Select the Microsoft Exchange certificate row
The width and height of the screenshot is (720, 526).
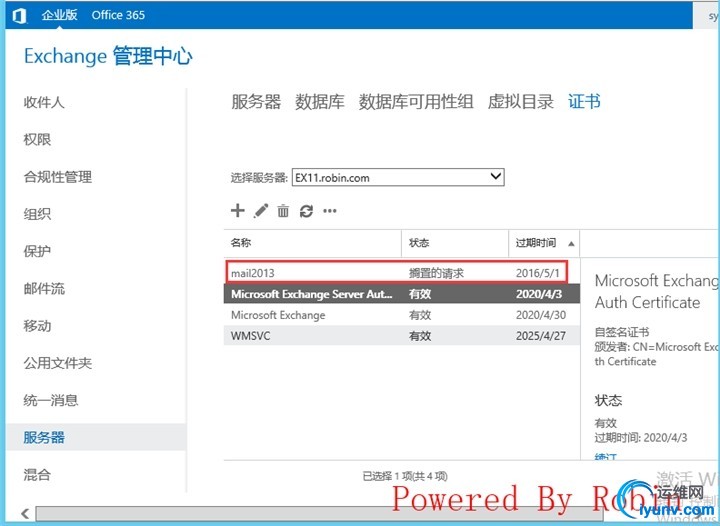click(x=402, y=315)
